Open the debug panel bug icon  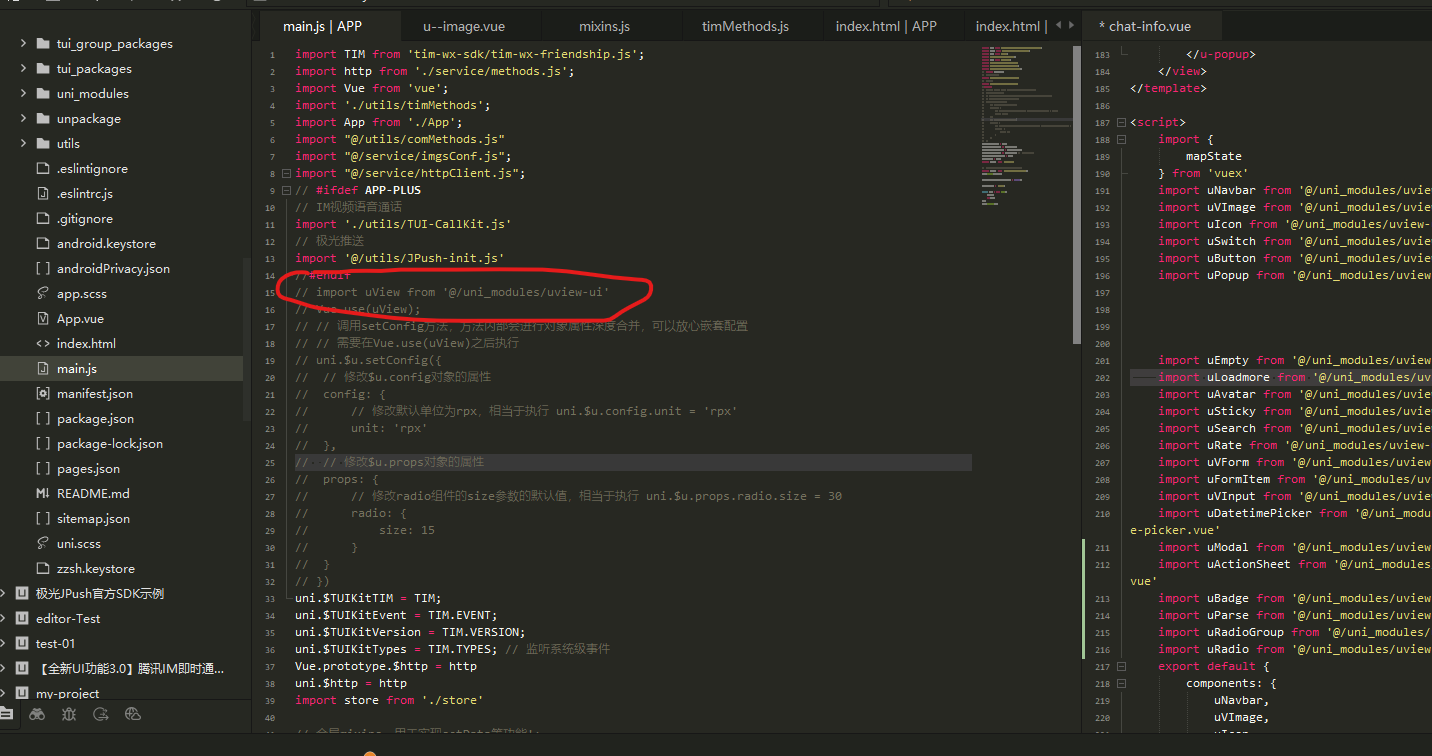click(68, 714)
